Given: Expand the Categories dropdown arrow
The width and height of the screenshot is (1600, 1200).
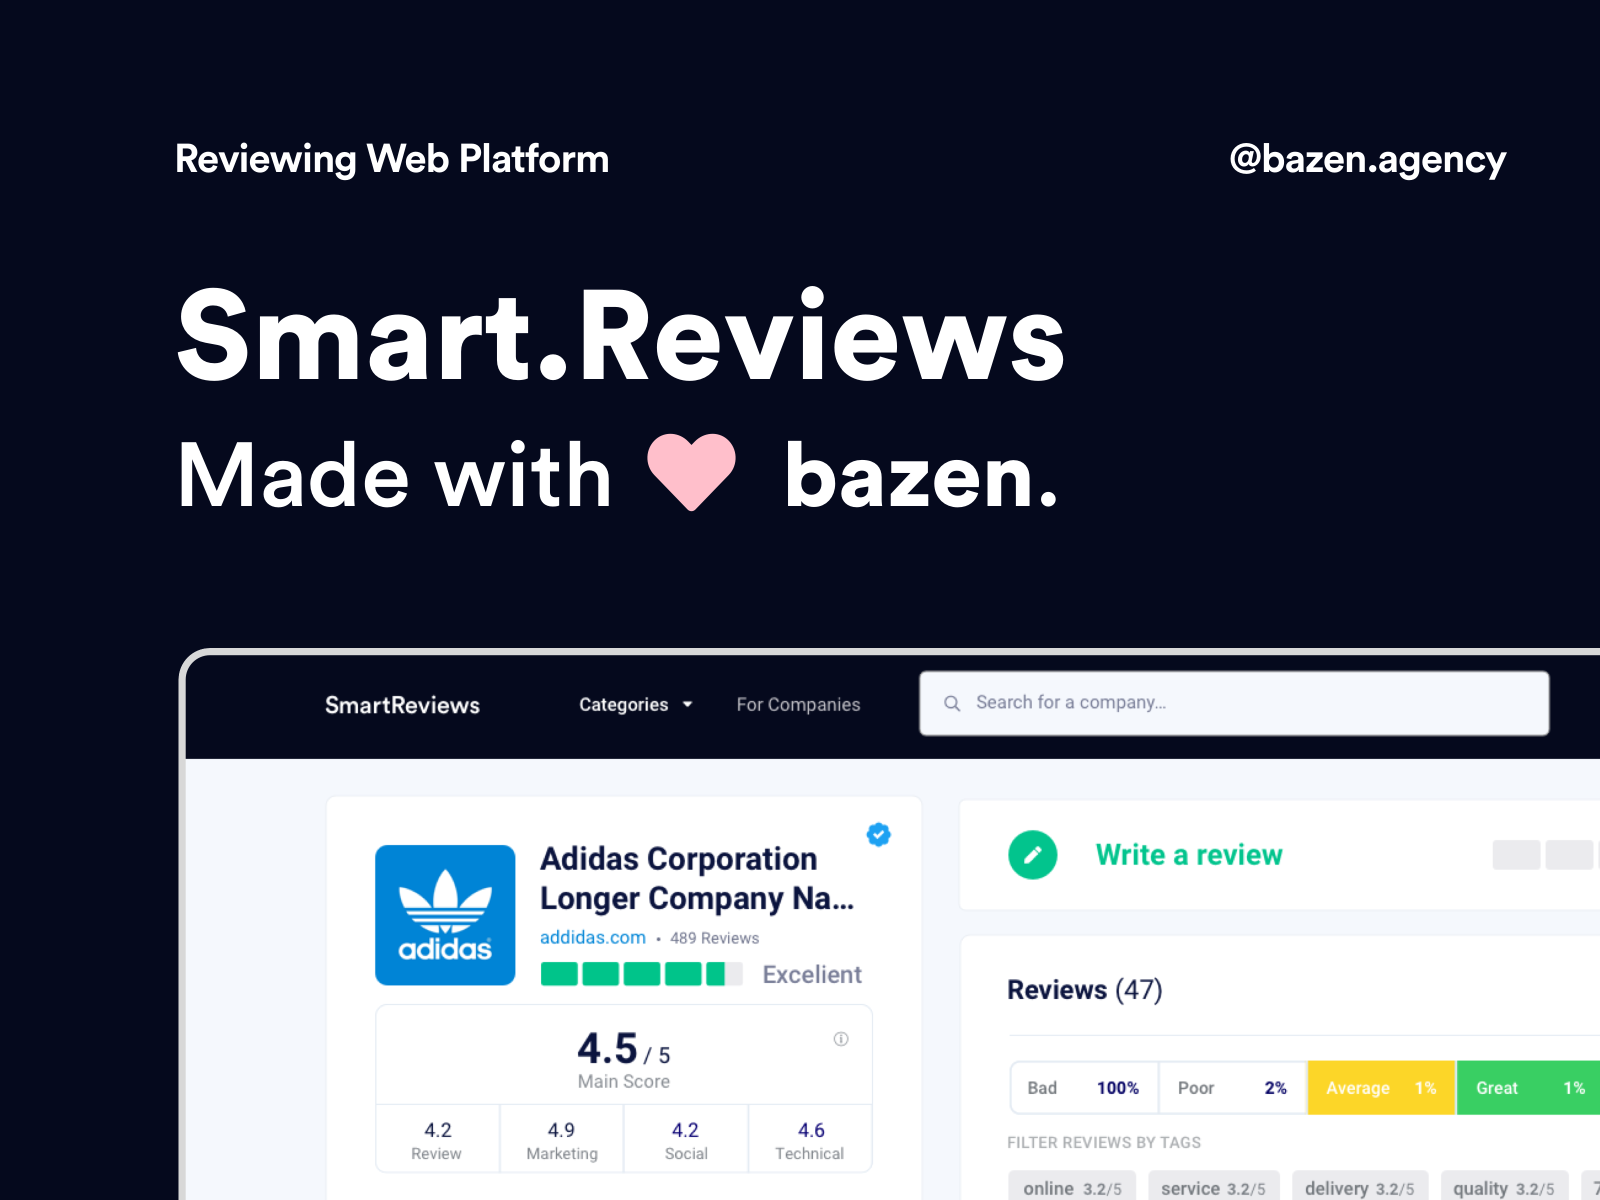Looking at the screenshot, I should tap(688, 705).
